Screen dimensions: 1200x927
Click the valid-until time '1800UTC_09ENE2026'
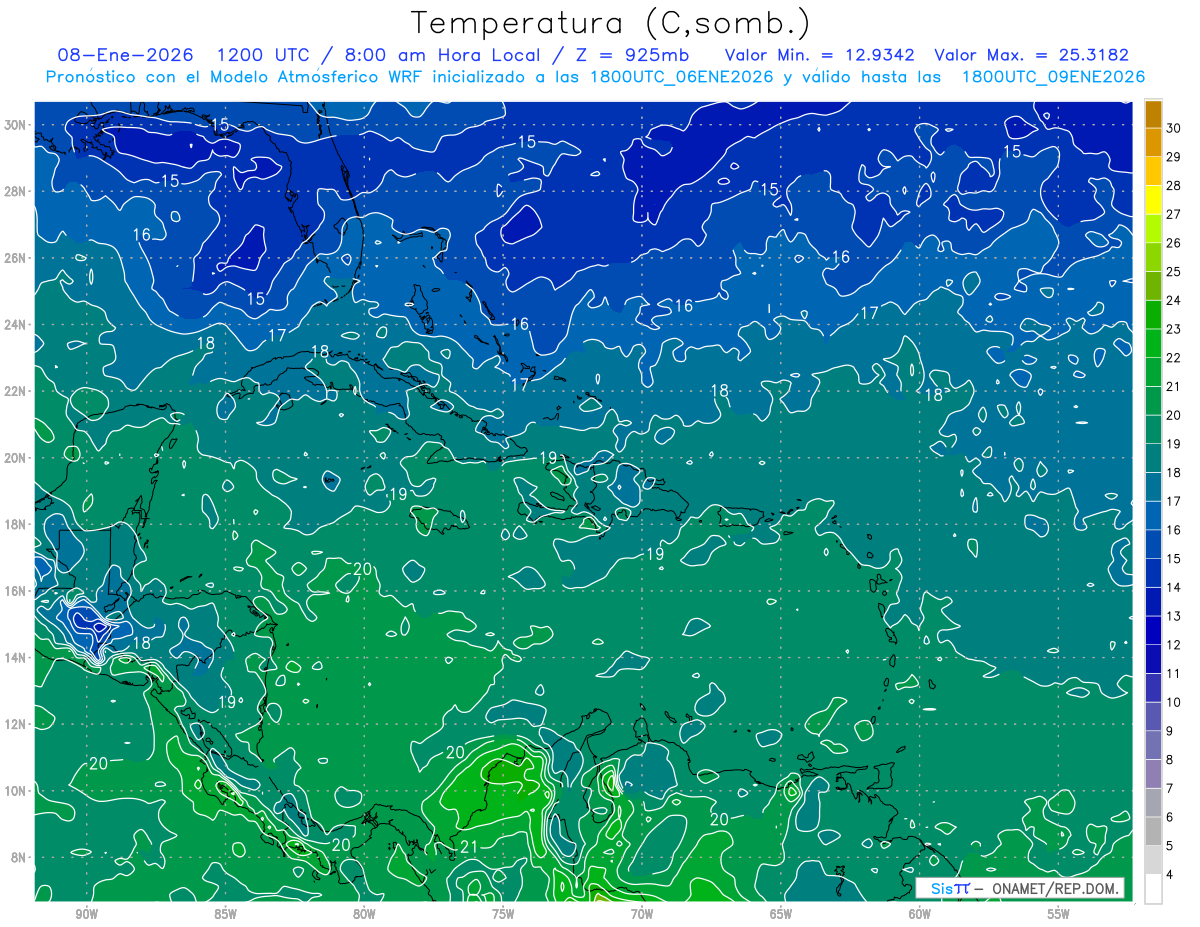click(x=1053, y=77)
